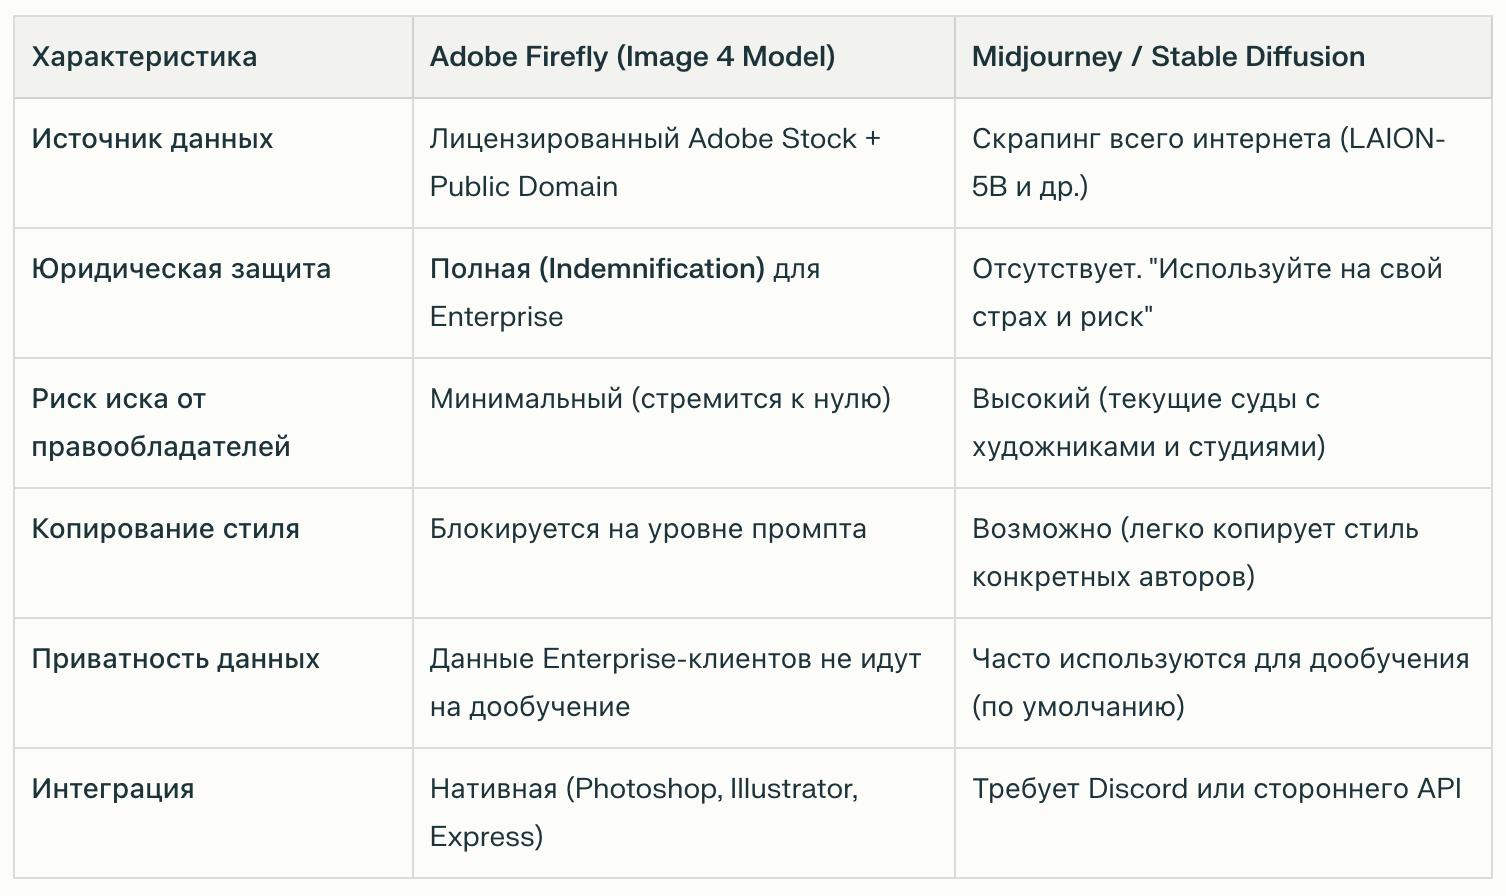Click the 'Риск иска от правообладателей' label
Screen dimensions: 1506x896
[x=160, y=422]
